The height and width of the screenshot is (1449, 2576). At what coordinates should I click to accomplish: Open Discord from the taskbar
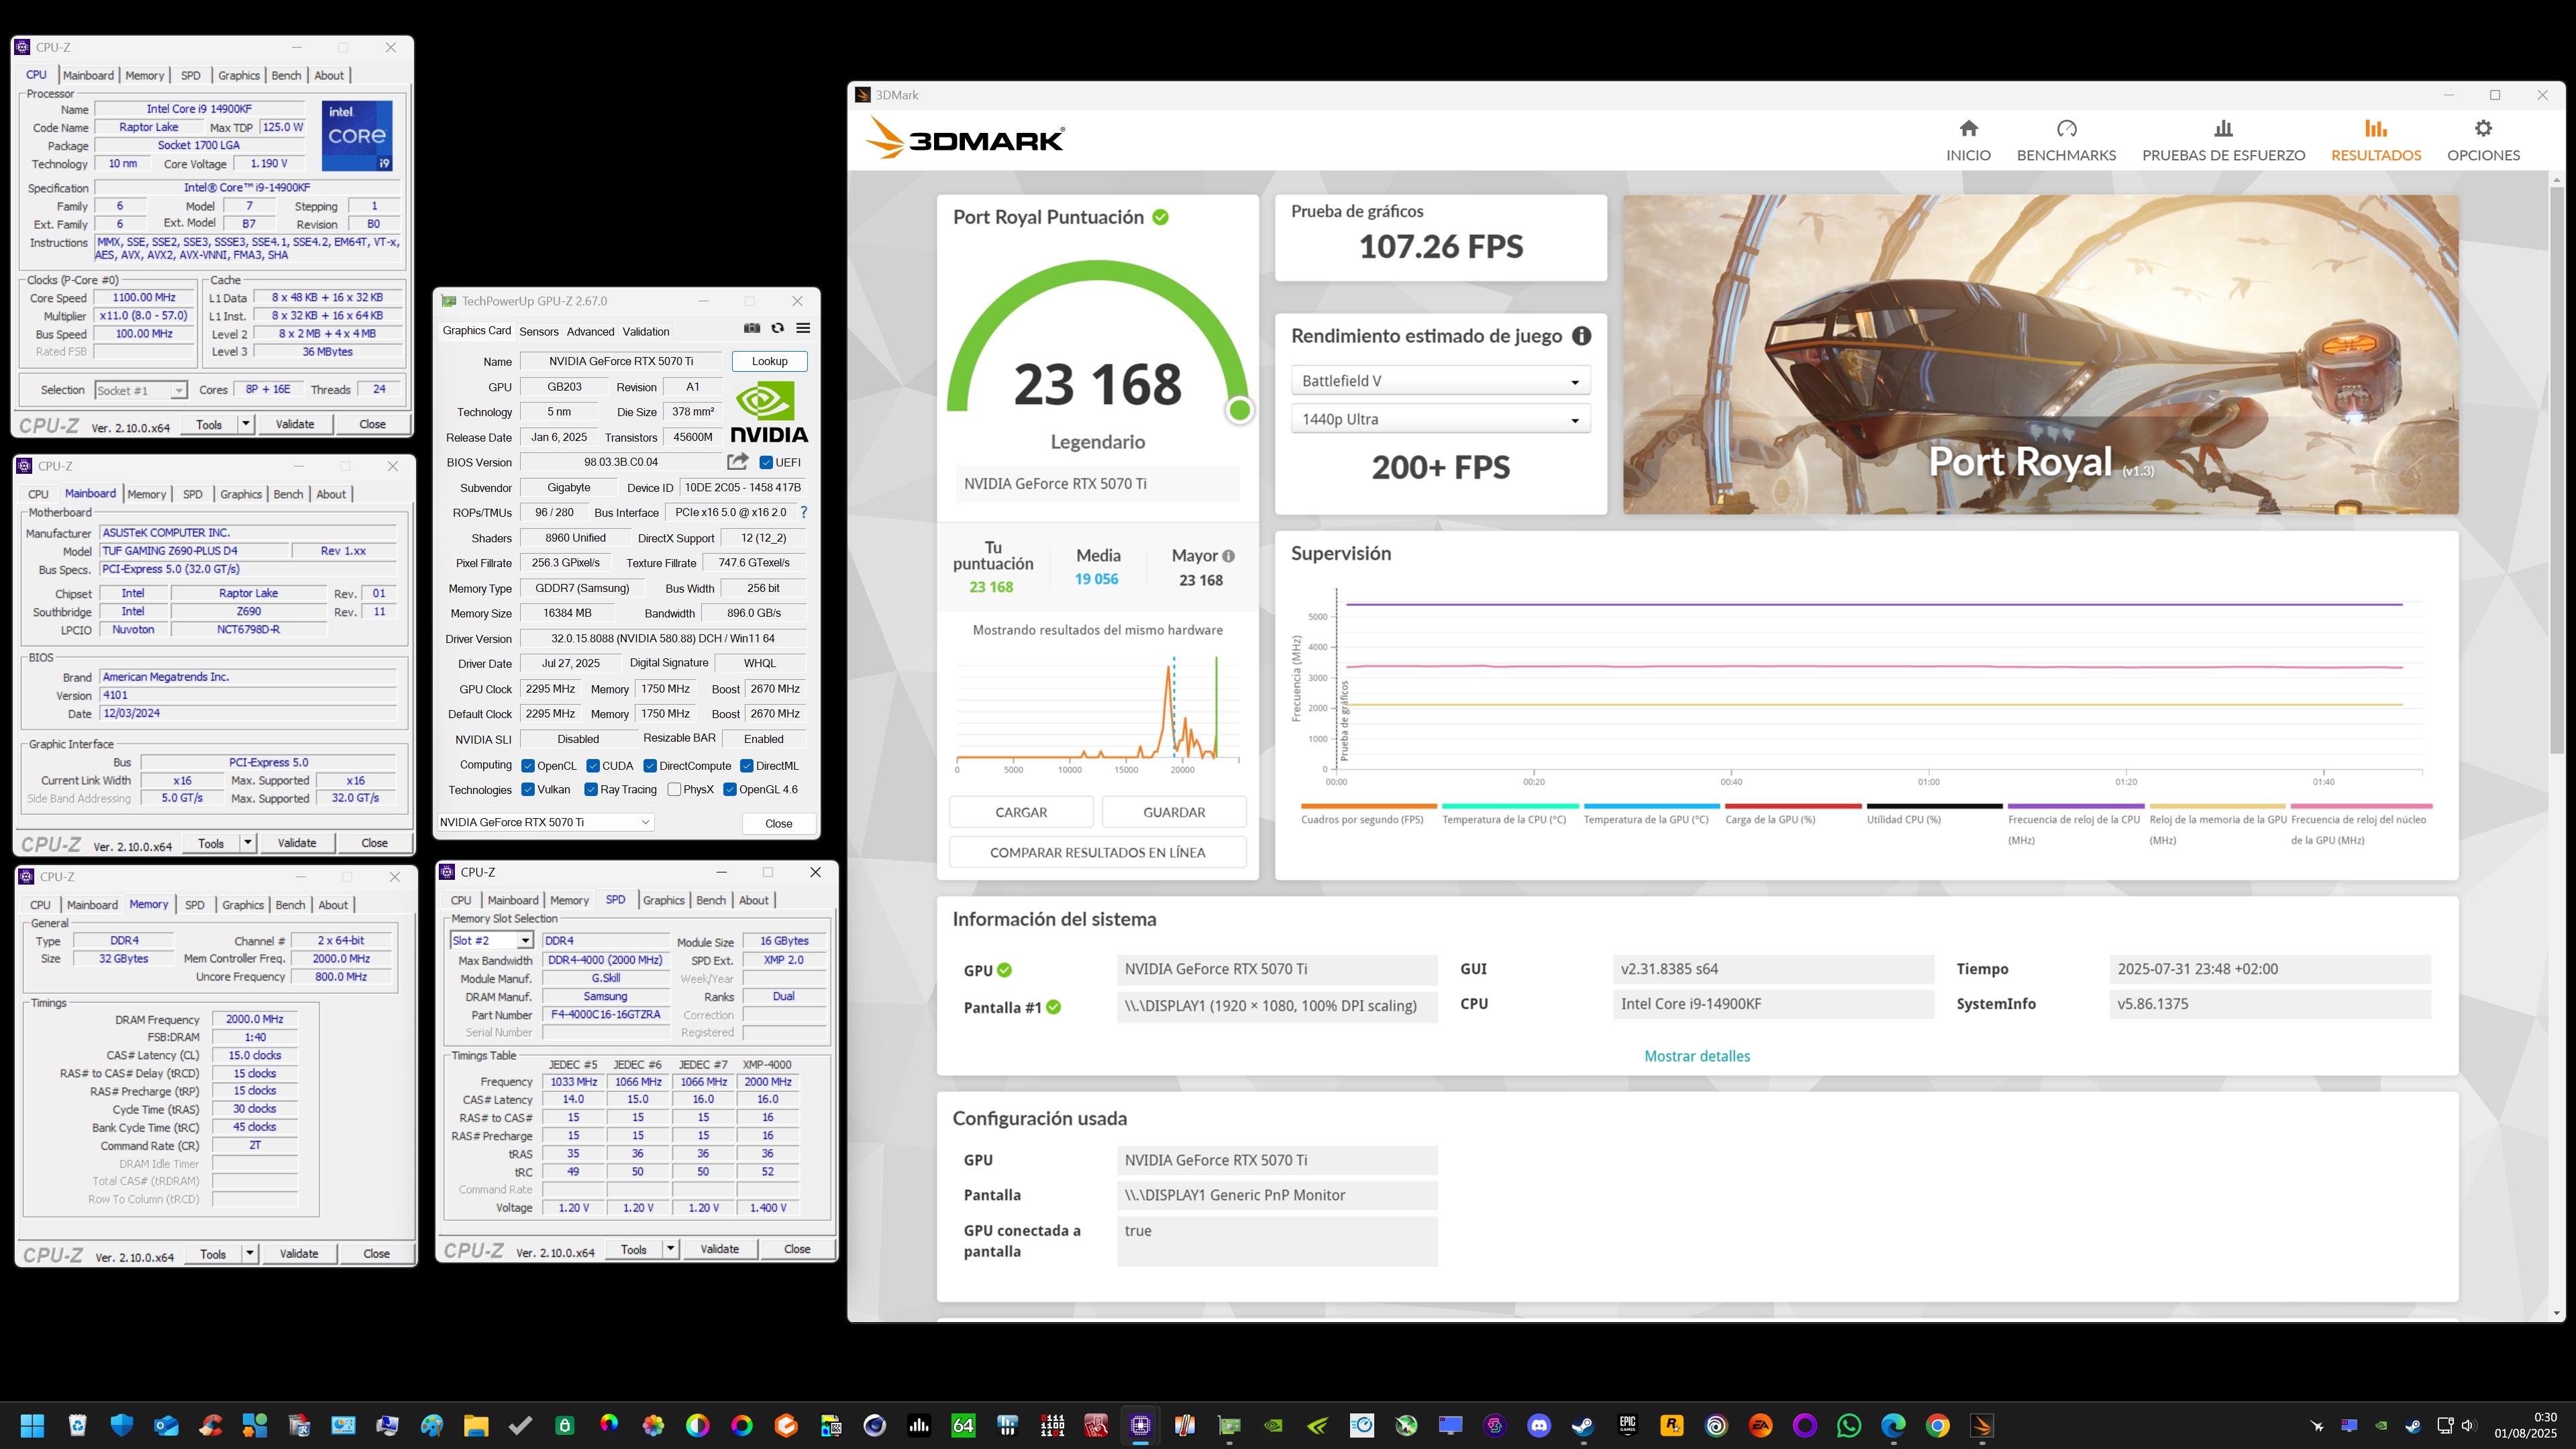(x=1539, y=1425)
